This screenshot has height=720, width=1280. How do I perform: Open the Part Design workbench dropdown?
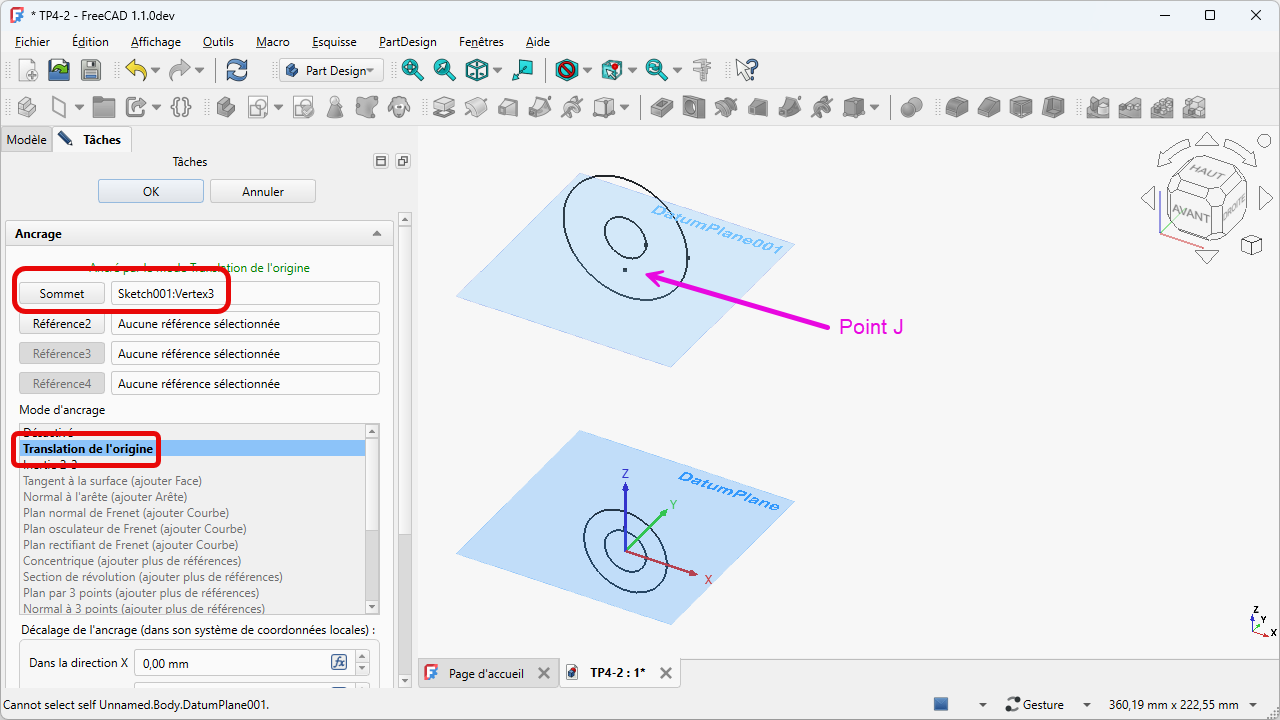[331, 70]
